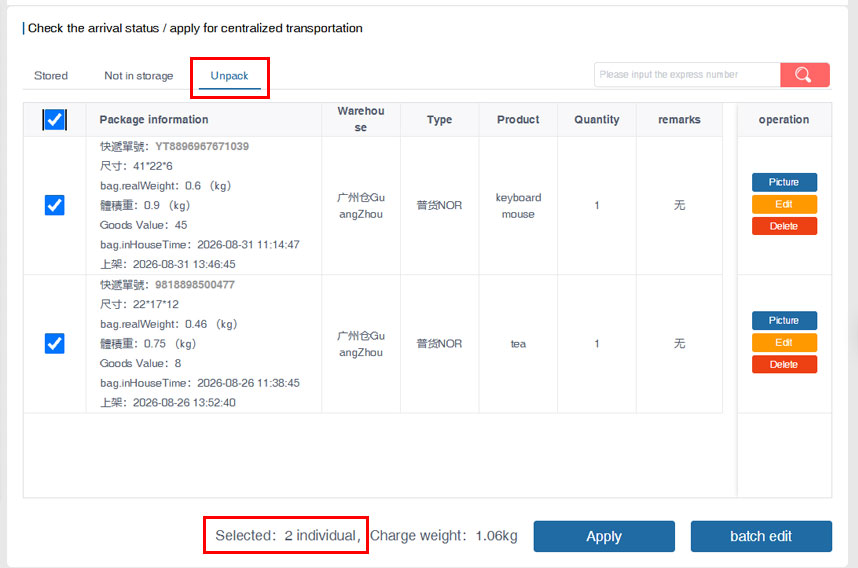
Task: Toggle the select-all checkbox in header
Action: [54, 119]
